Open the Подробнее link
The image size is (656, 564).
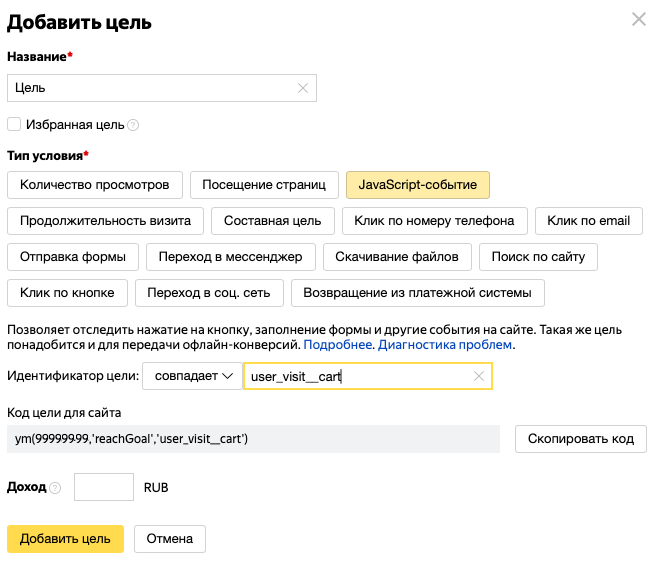tap(338, 345)
